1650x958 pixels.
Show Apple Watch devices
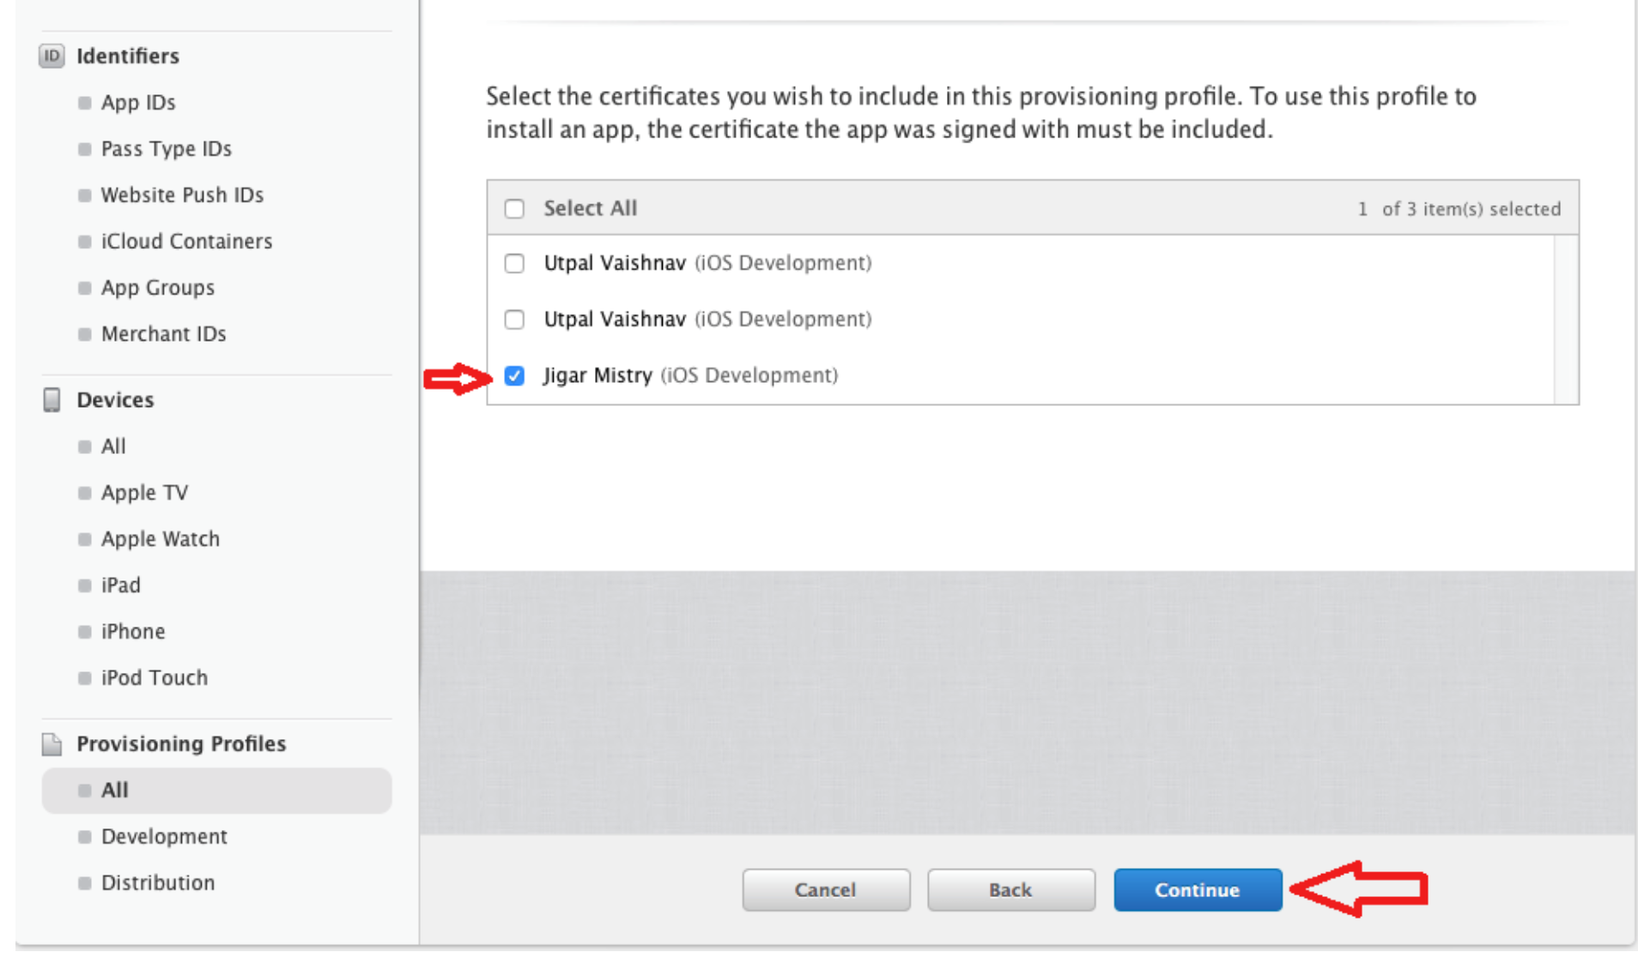point(160,539)
